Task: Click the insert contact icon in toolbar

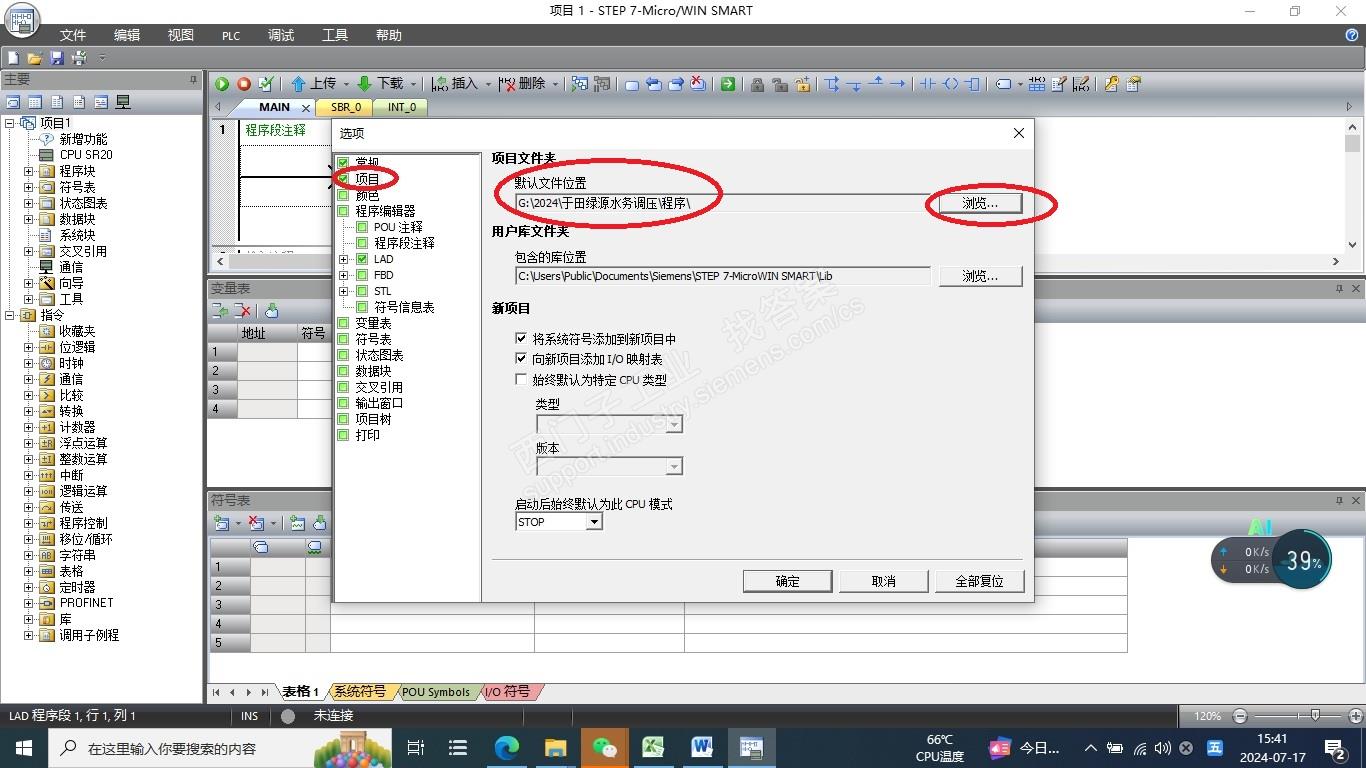Action: [927, 84]
